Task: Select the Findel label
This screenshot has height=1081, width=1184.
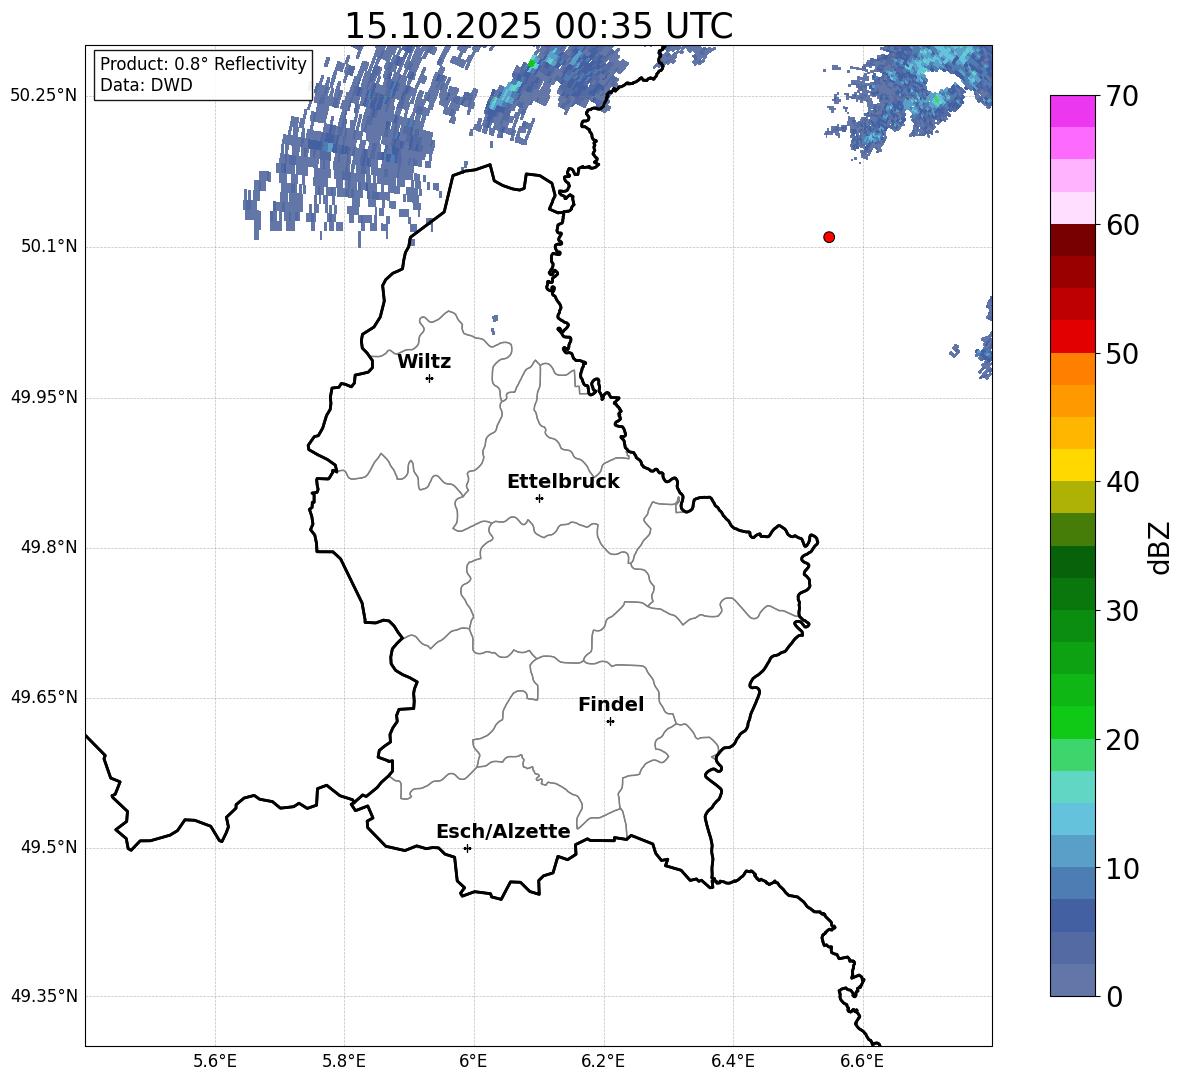Action: coord(611,704)
